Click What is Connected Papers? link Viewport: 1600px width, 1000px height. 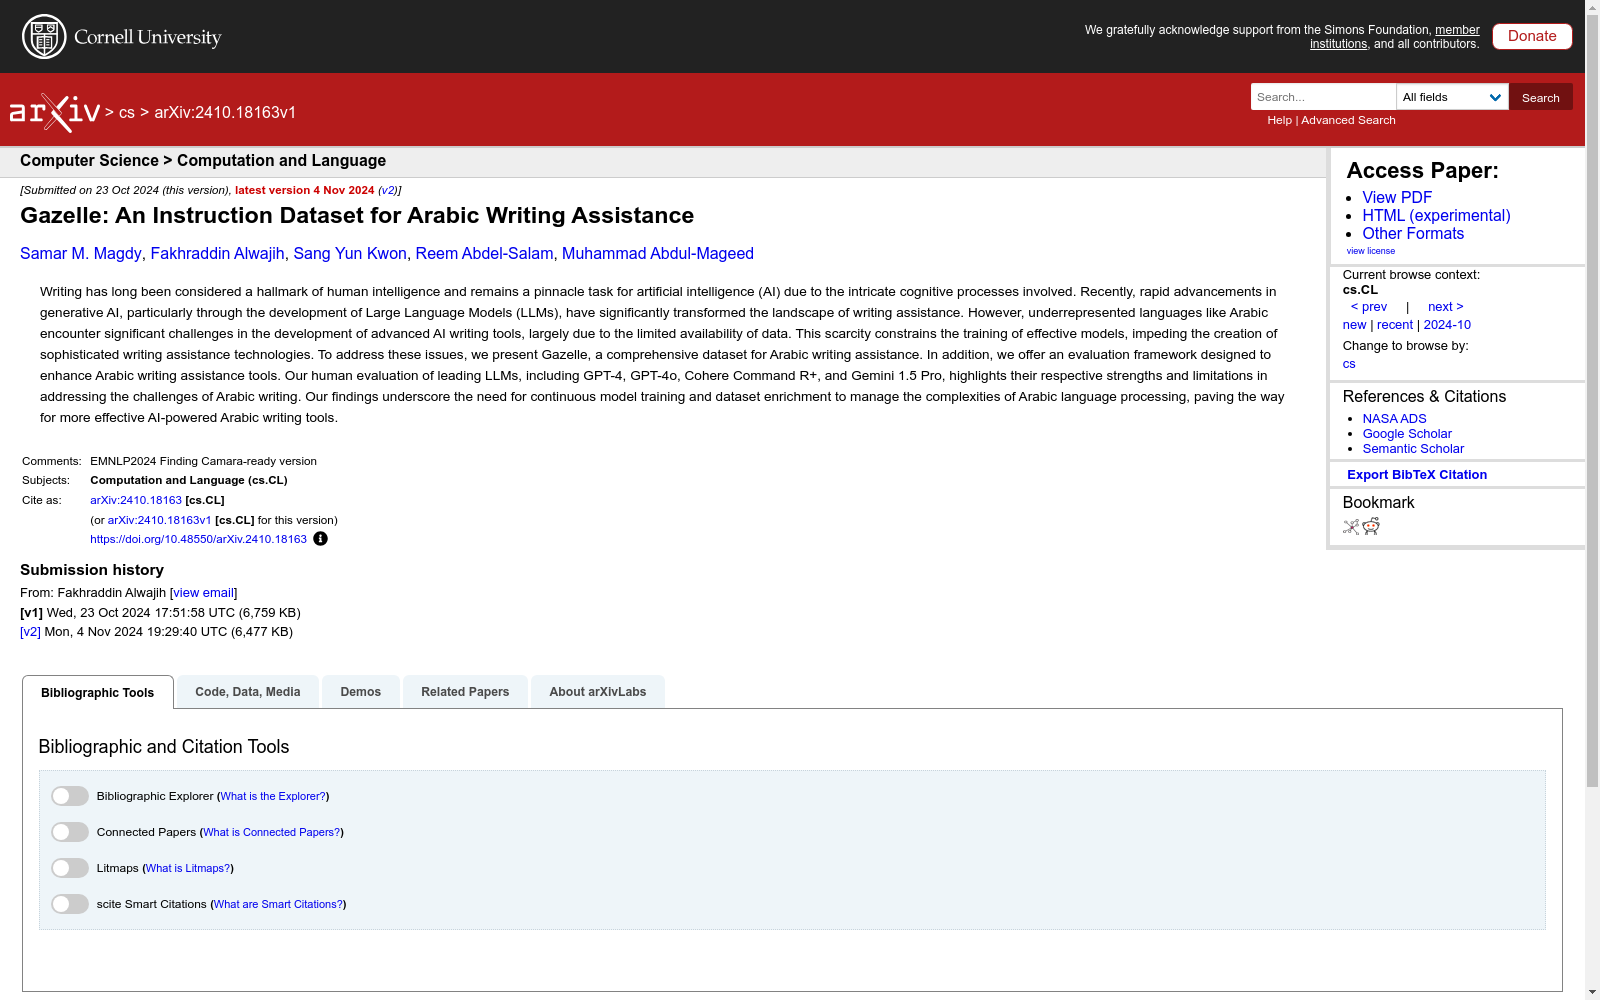(272, 832)
